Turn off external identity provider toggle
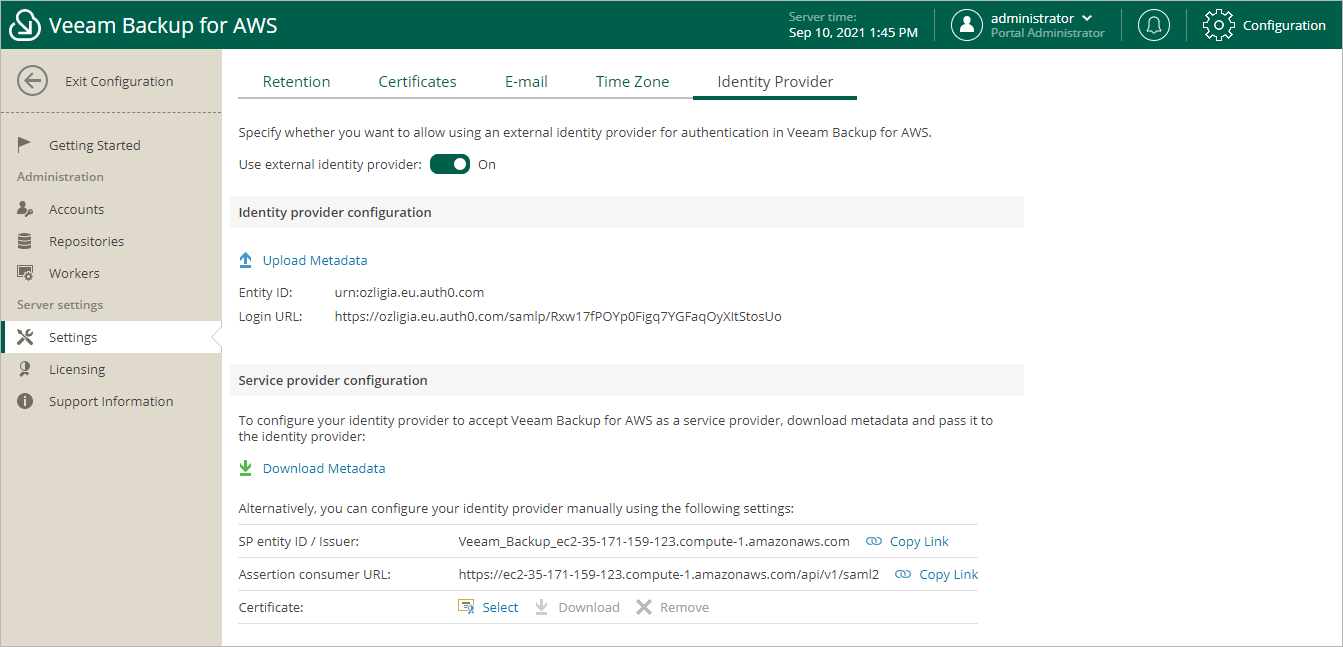 tap(450, 164)
